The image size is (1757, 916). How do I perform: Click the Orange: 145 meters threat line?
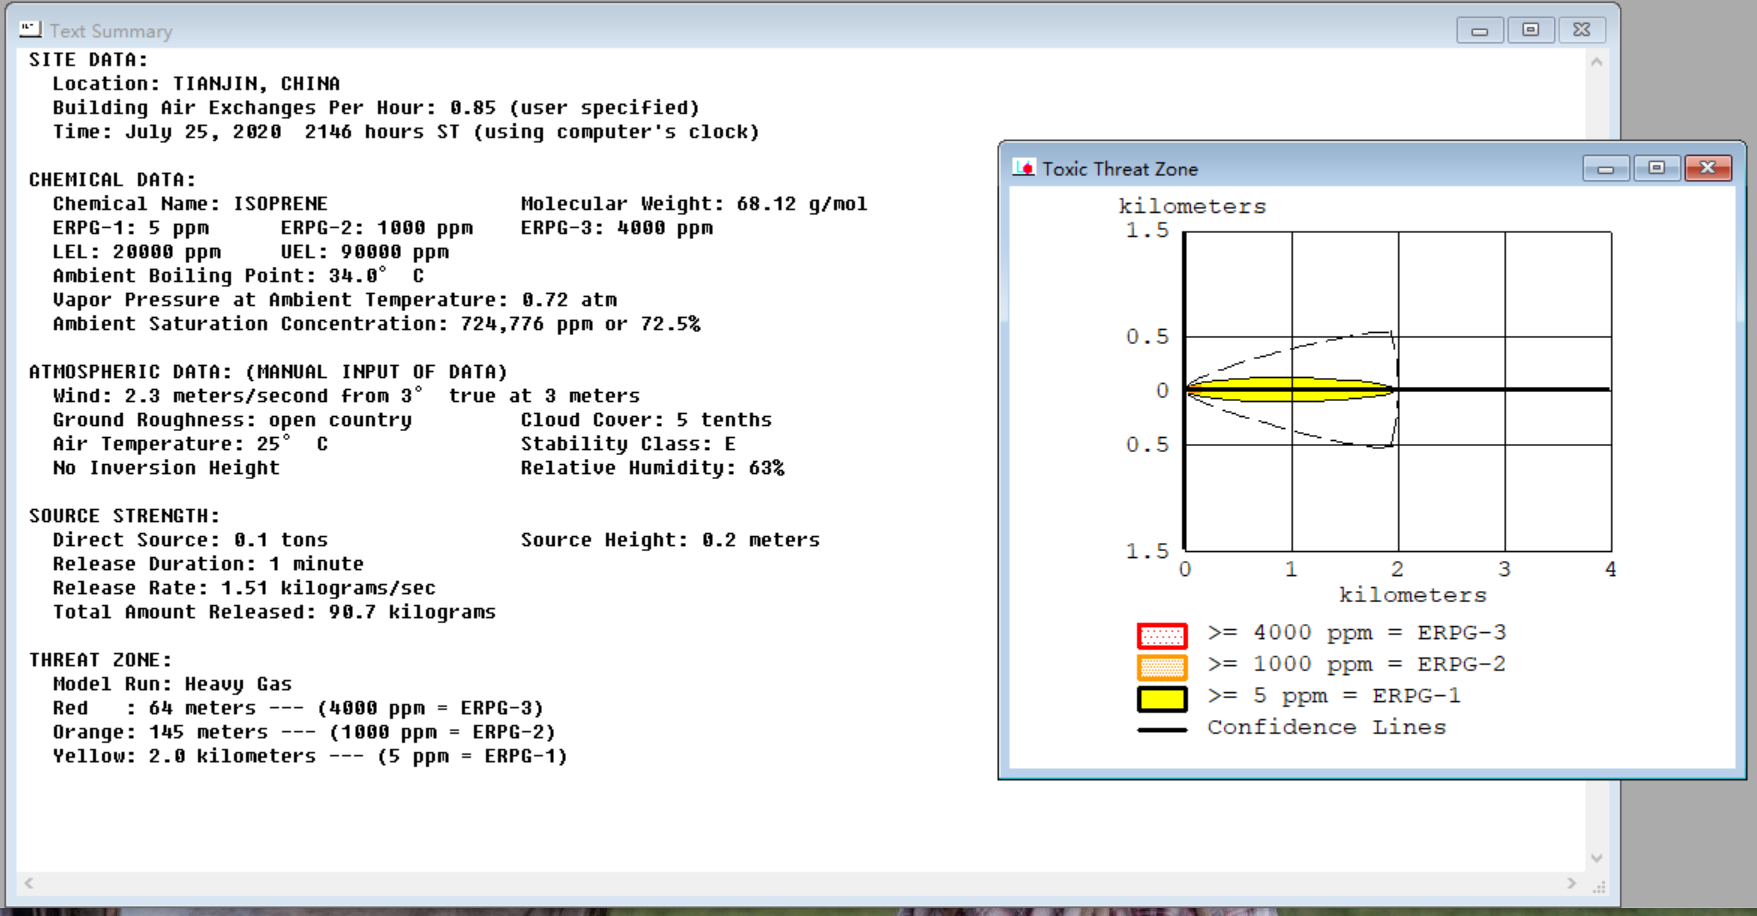(304, 732)
